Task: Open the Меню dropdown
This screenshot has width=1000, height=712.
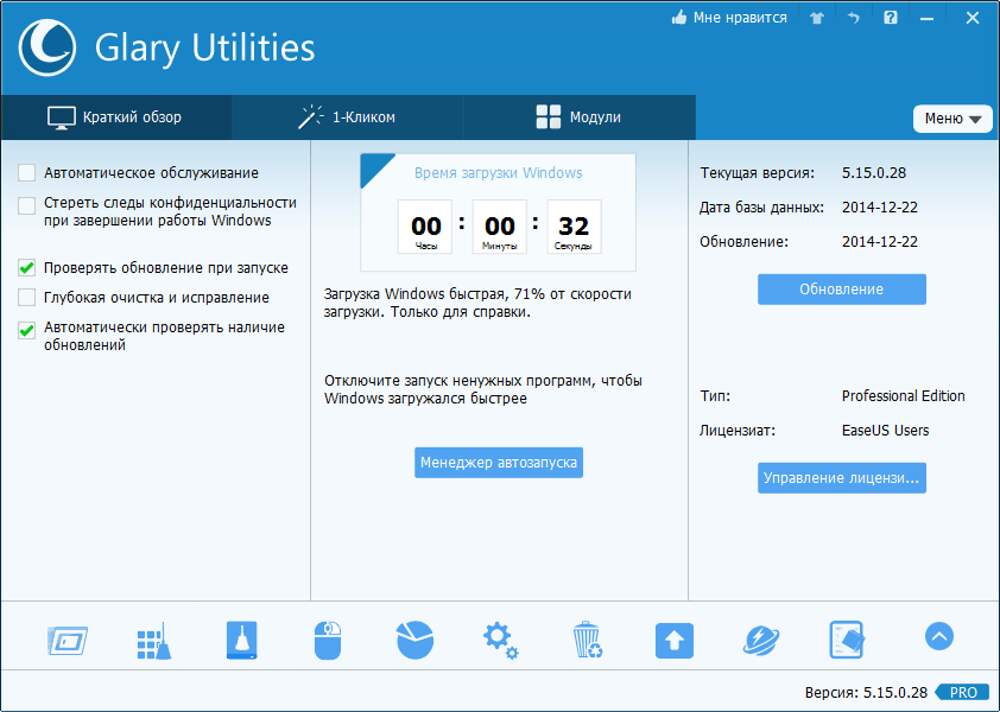Action: 951,118
